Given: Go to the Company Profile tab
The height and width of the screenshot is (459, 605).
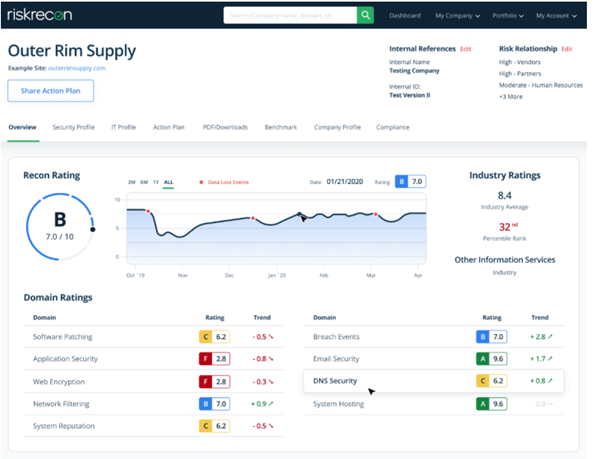Looking at the screenshot, I should 337,127.
